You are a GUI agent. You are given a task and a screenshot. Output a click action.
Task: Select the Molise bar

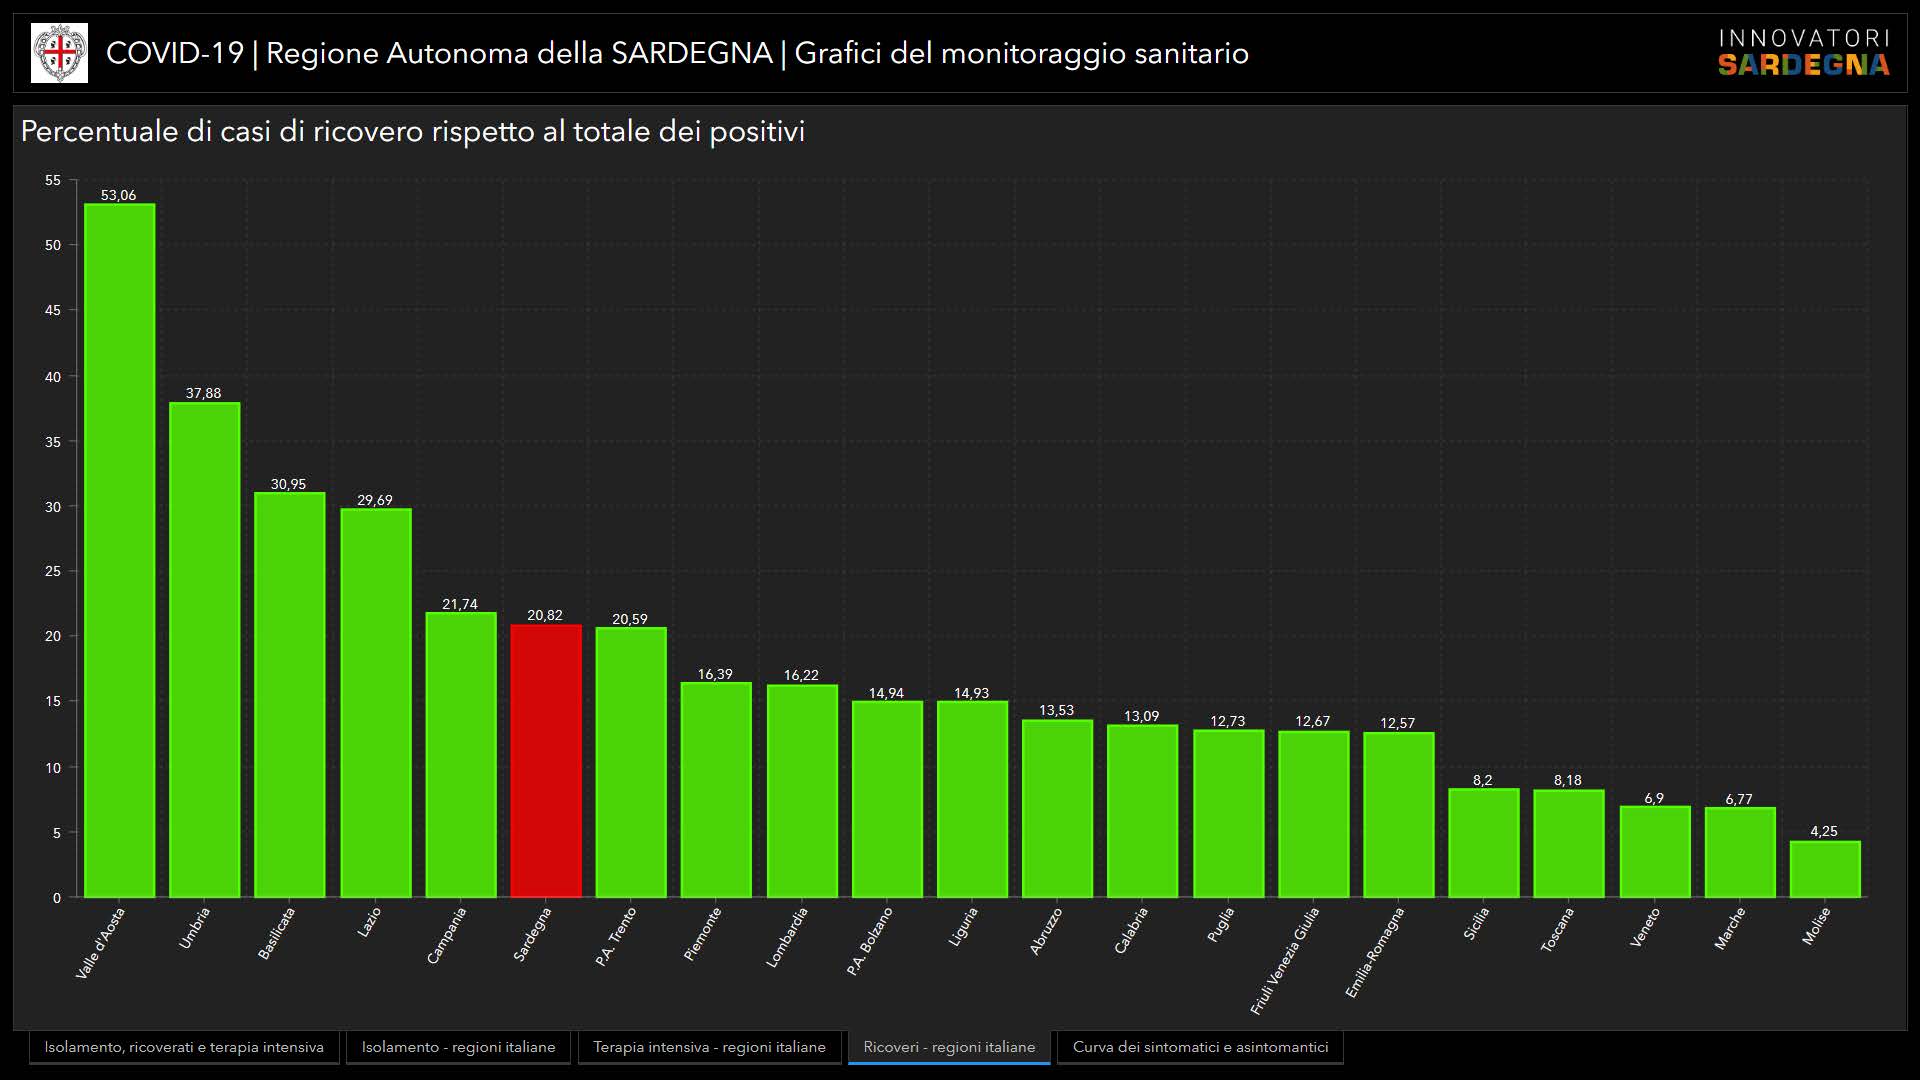1825,869
